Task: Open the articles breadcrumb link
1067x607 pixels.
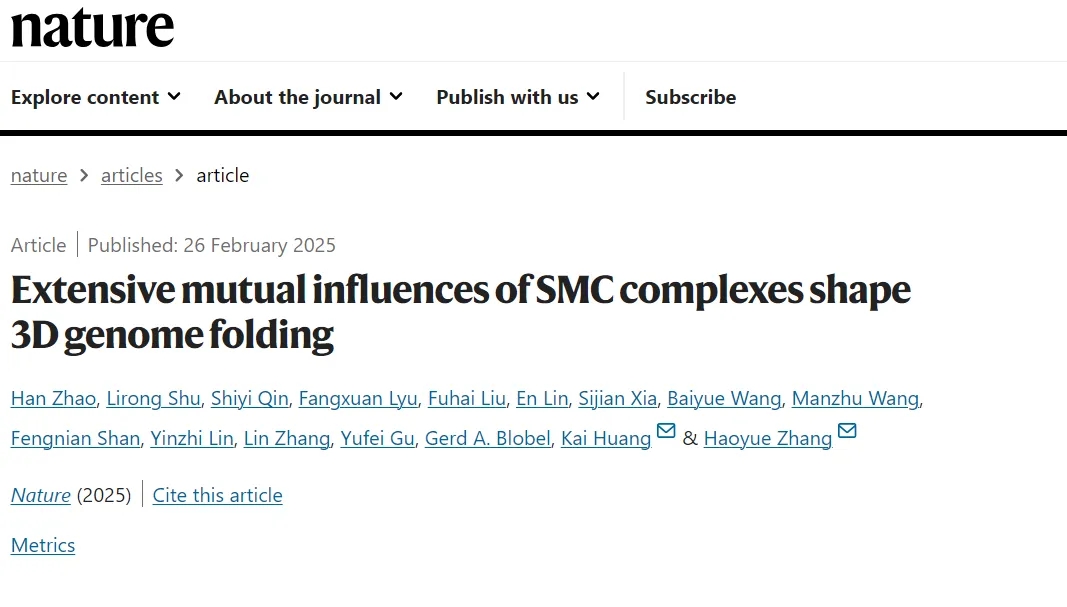Action: [x=131, y=176]
